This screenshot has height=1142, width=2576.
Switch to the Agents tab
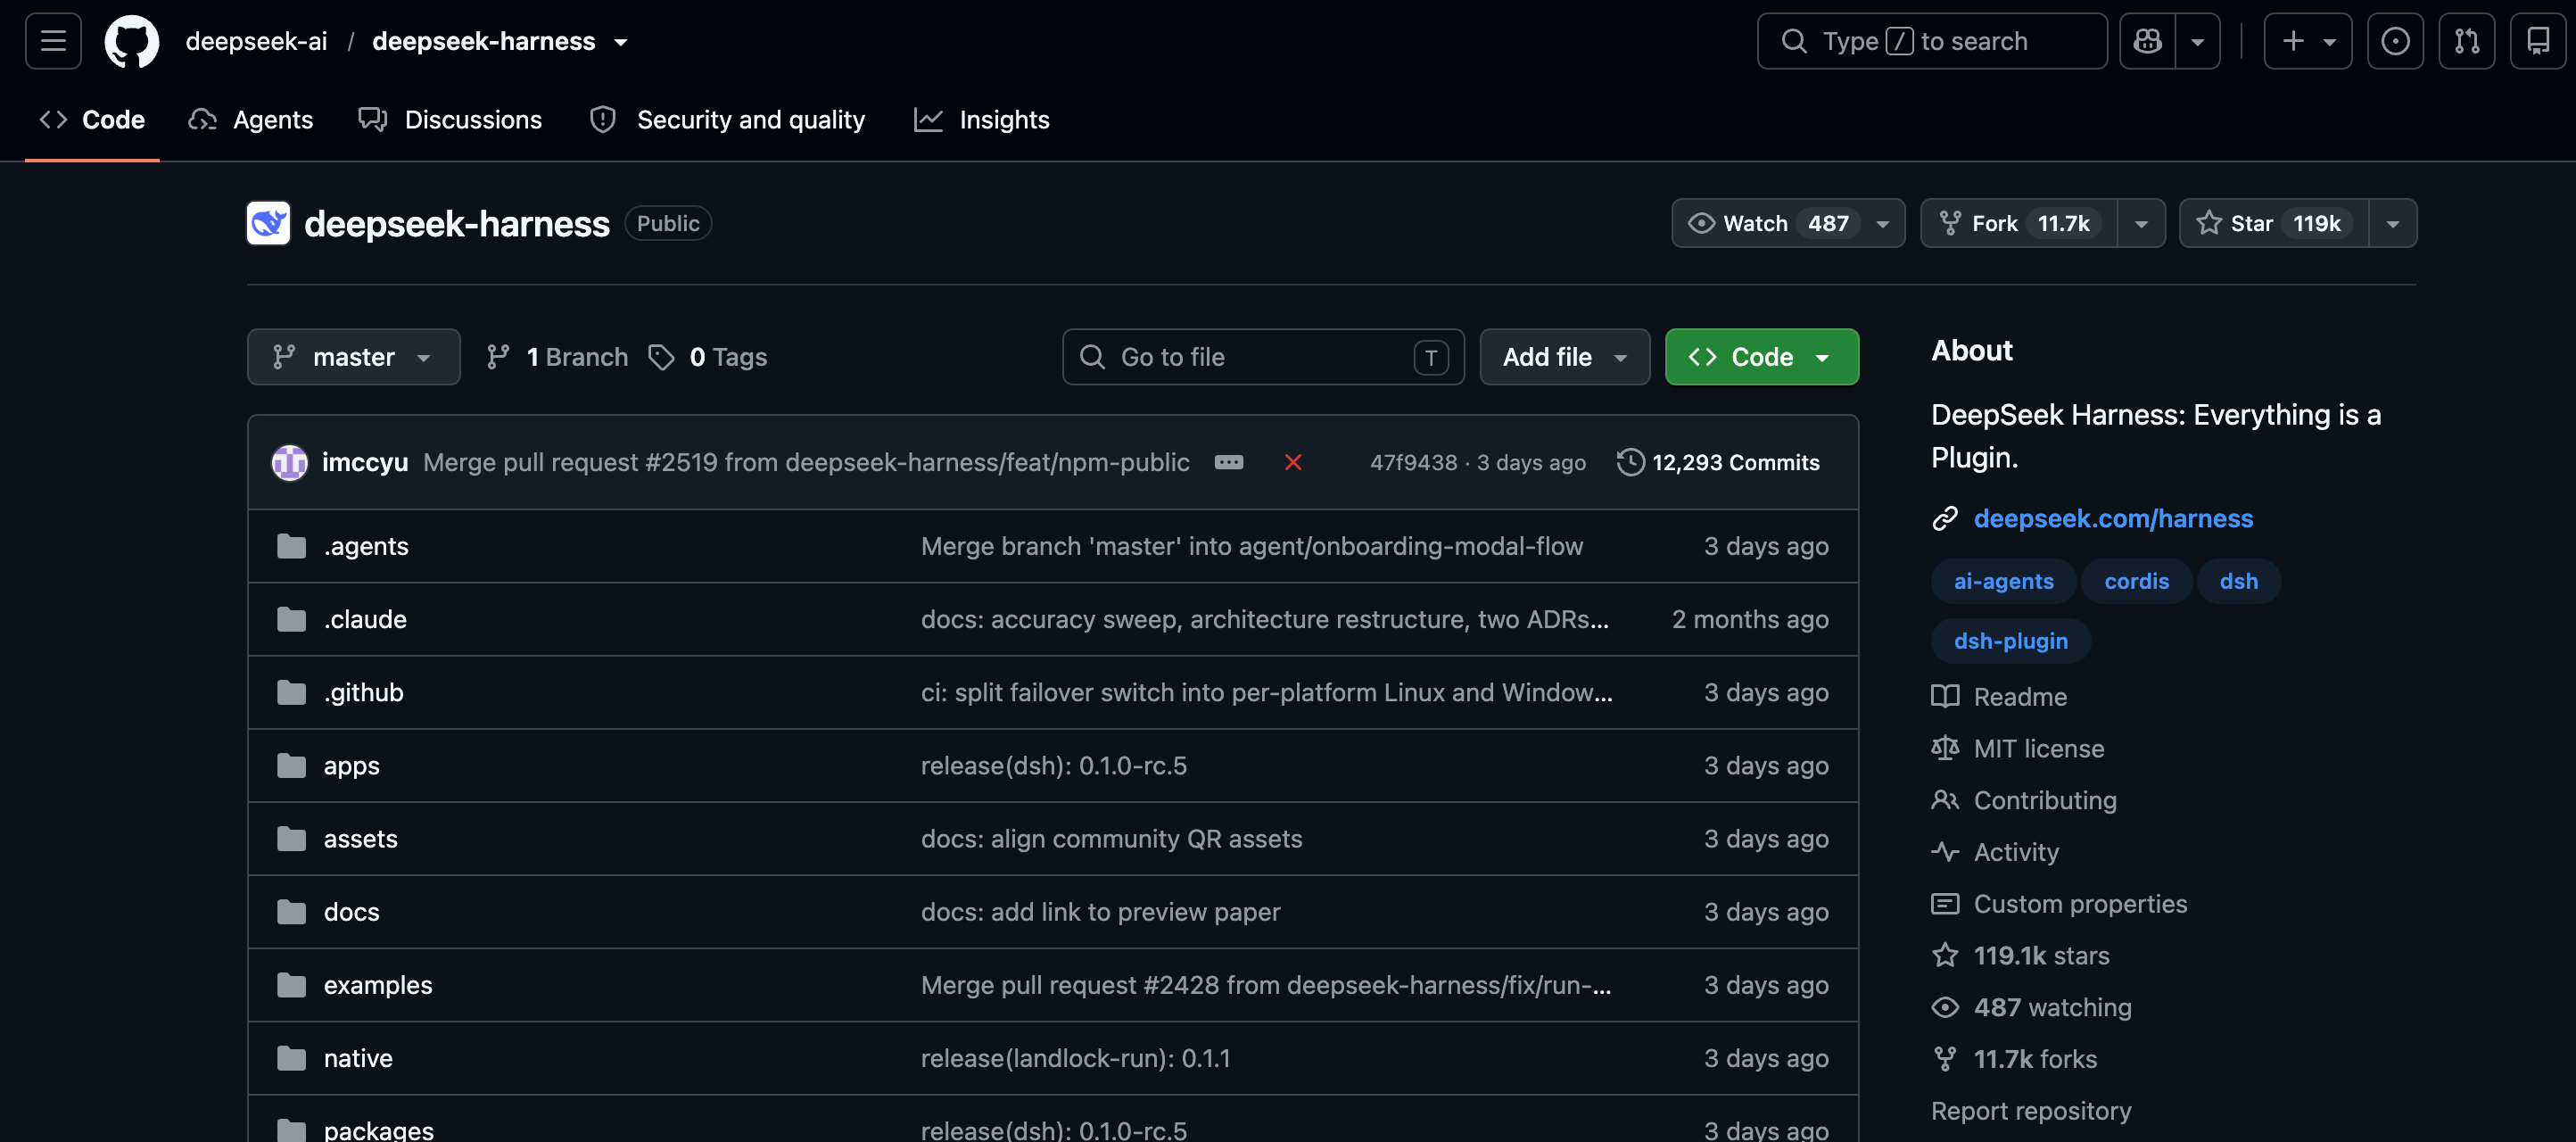(x=251, y=120)
